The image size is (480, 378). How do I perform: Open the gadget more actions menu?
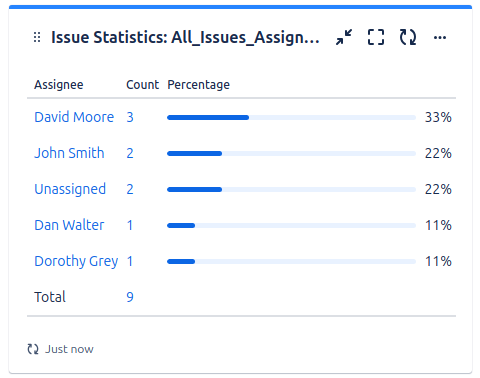point(440,37)
